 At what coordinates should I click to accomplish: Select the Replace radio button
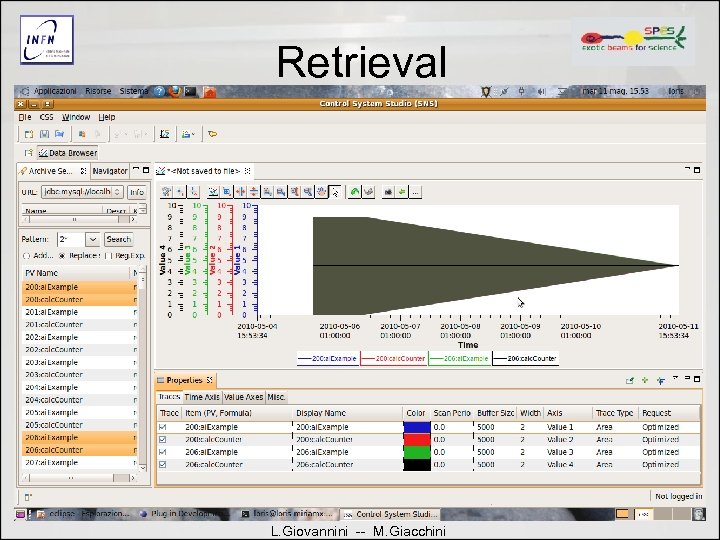point(62,256)
